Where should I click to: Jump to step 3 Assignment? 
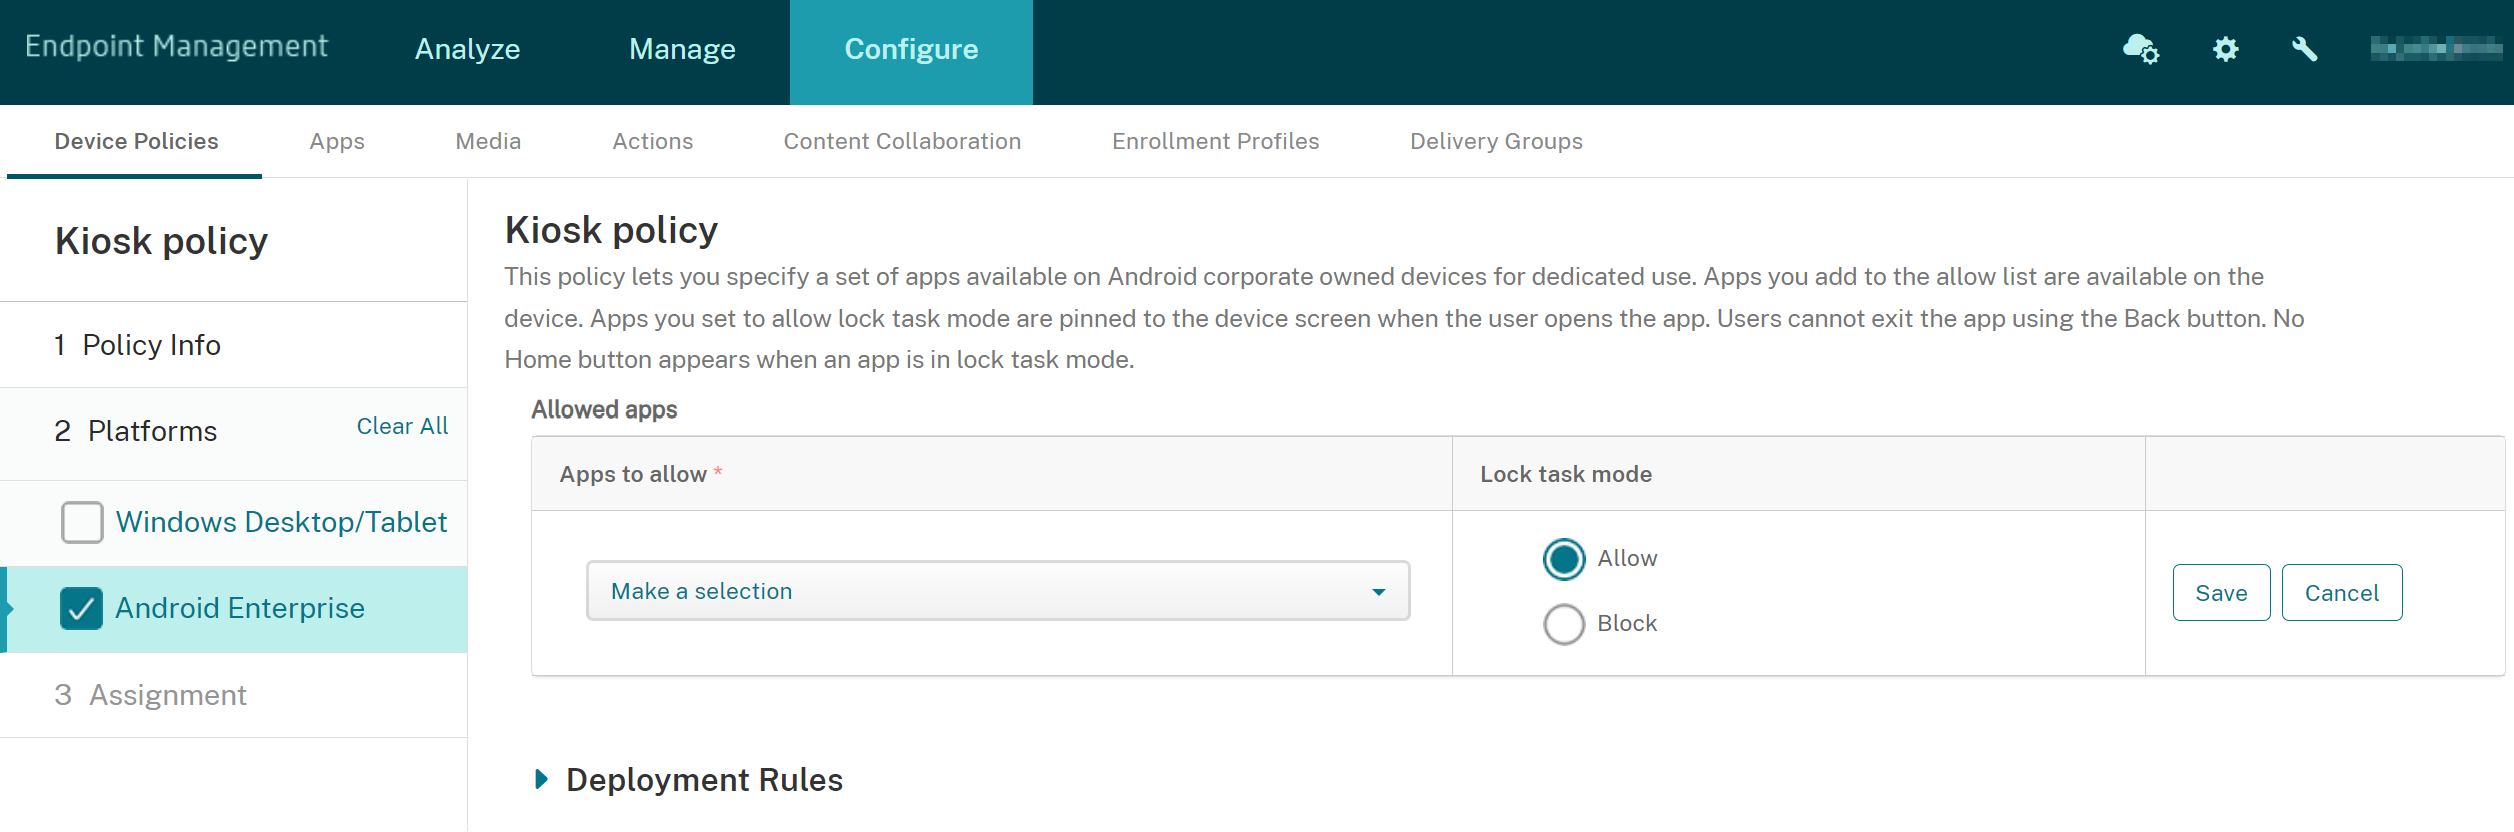click(167, 695)
